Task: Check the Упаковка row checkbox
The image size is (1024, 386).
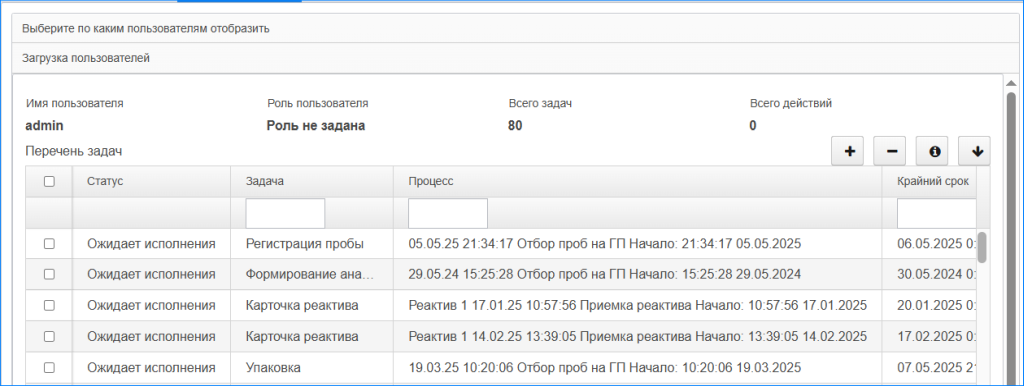Action: [49, 368]
